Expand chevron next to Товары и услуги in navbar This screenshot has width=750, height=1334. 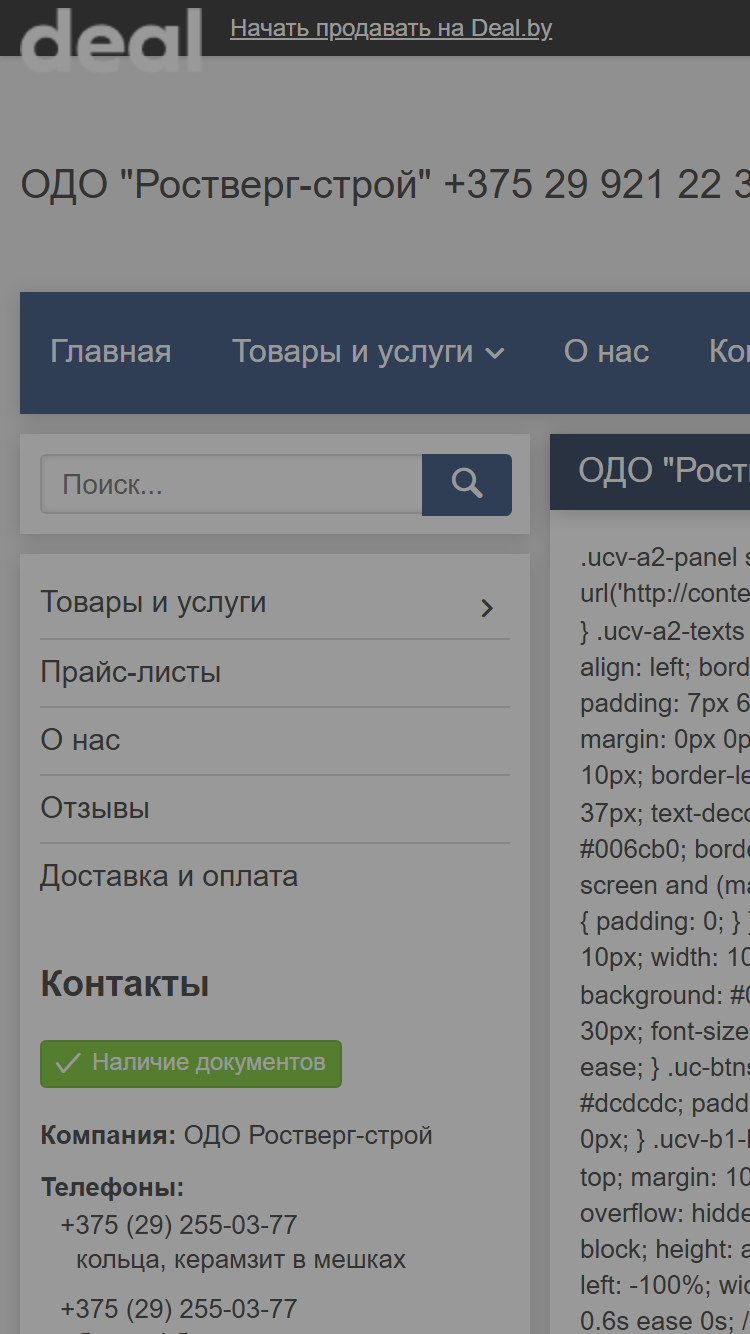point(495,353)
